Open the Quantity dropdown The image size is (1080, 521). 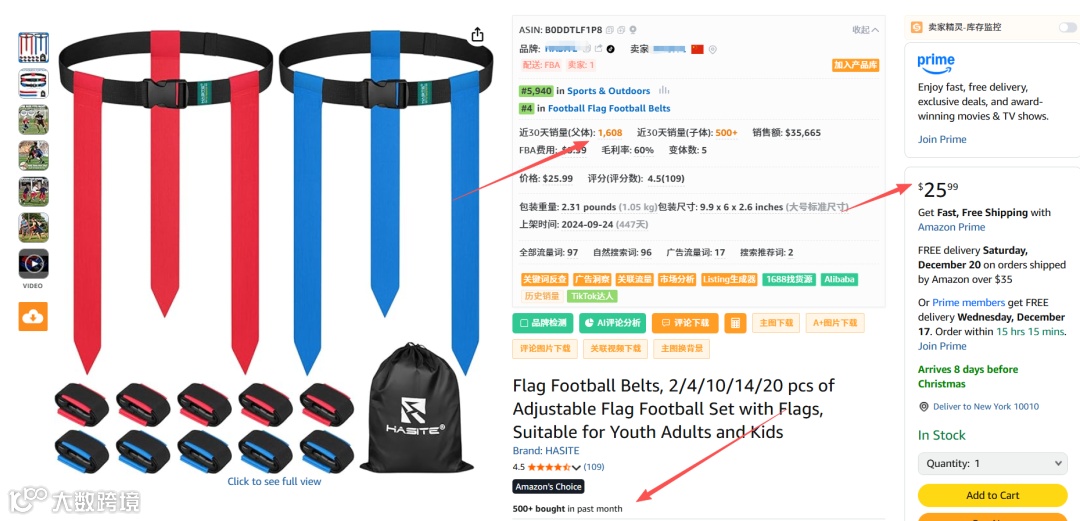tap(993, 464)
